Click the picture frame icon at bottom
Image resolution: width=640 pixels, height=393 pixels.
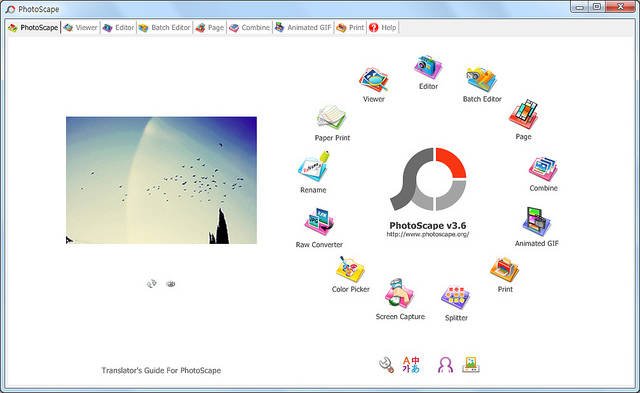[x=471, y=365]
